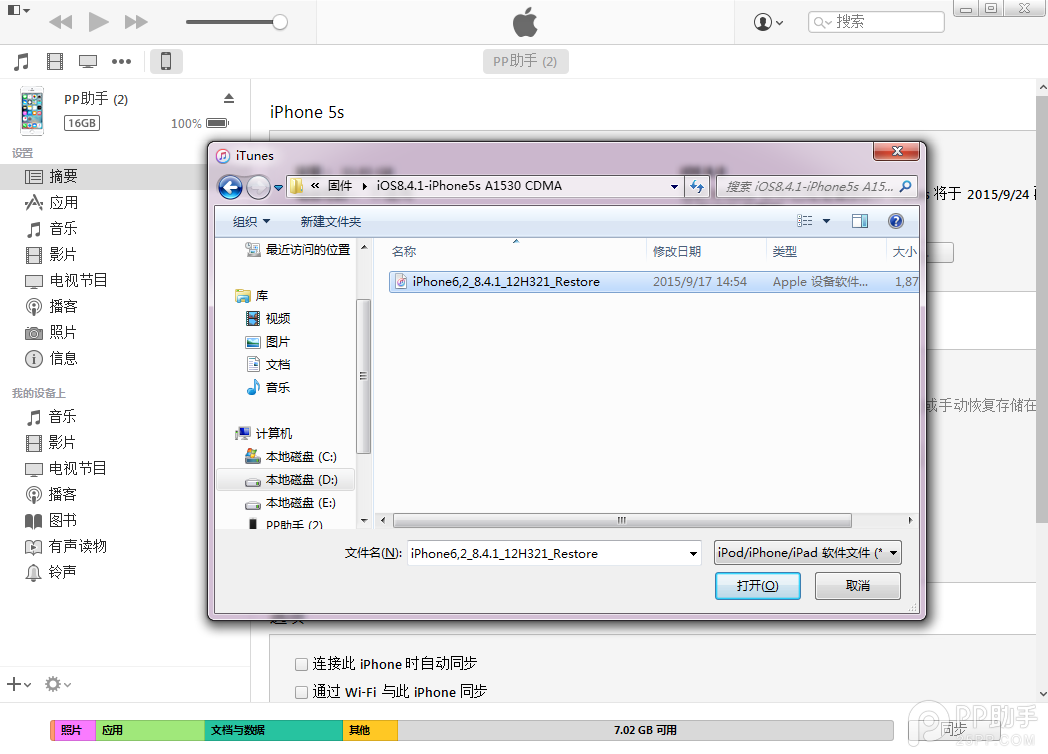Image resolution: width=1048 pixels, height=754 pixels.
Task: Open the iPod/iPhone/iPad 软件文件 type dropdown
Action: [807, 552]
